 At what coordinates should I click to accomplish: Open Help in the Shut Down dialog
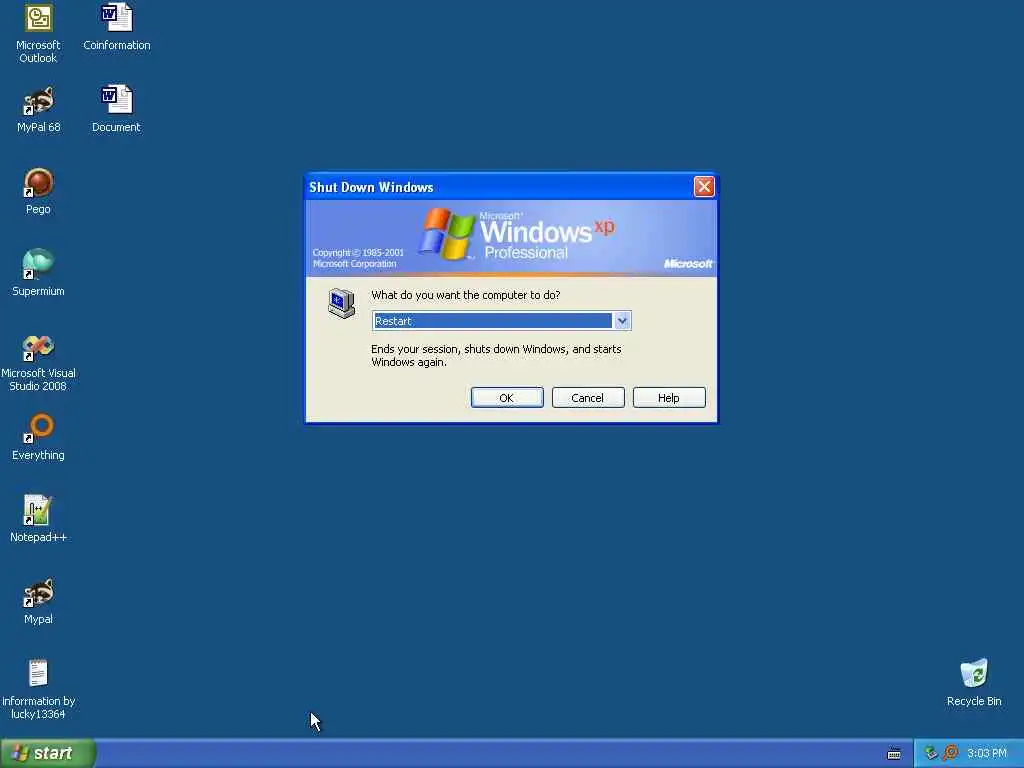point(669,398)
